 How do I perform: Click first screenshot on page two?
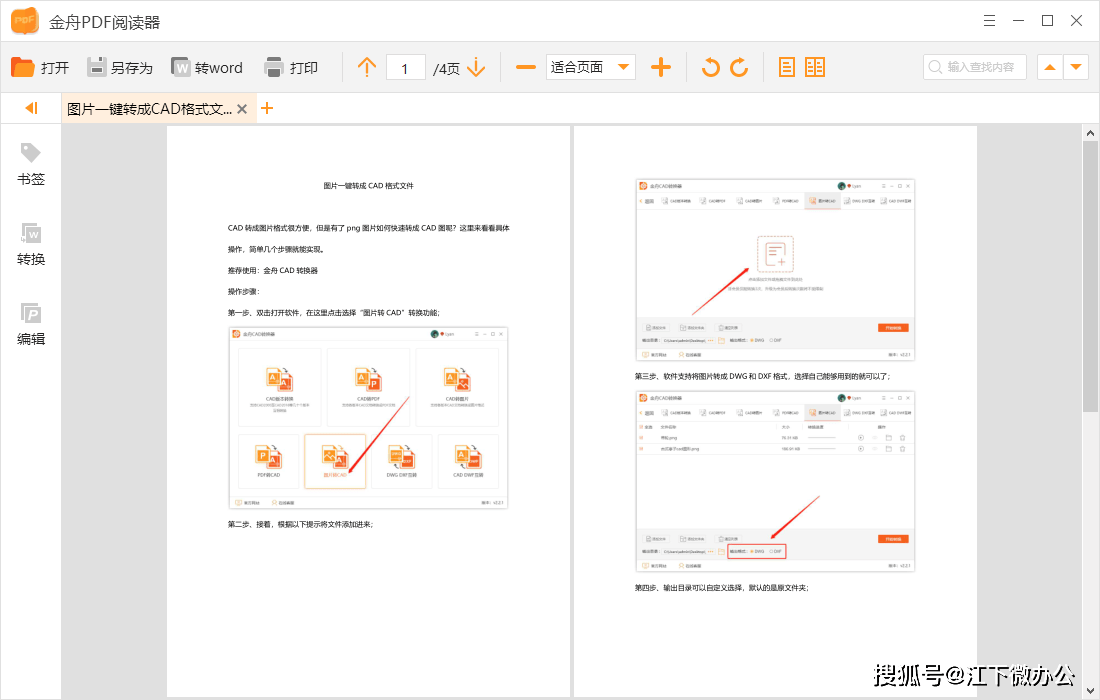775,270
